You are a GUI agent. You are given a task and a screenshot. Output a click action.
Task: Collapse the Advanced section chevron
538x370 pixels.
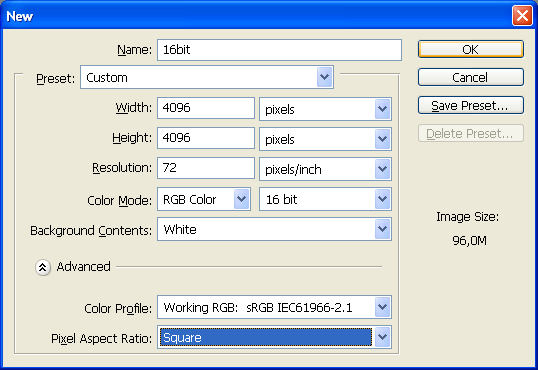pos(43,267)
